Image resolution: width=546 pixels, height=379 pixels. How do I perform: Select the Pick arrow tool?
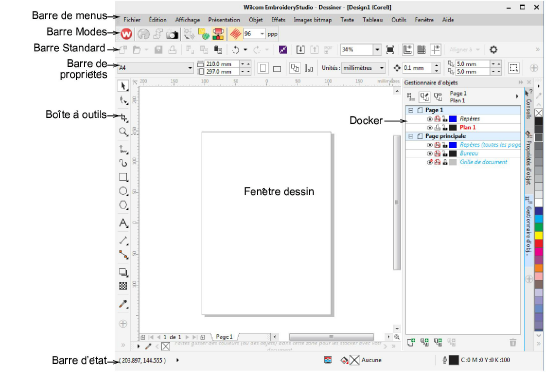point(123,86)
